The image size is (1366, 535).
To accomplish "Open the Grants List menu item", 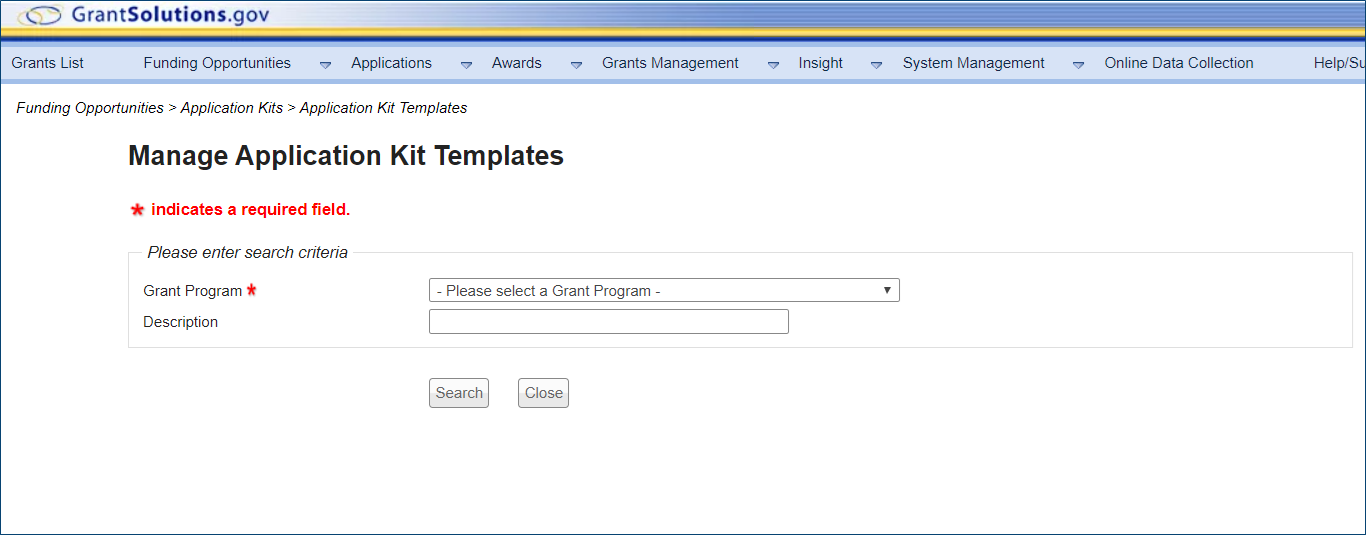I will (x=48, y=63).
